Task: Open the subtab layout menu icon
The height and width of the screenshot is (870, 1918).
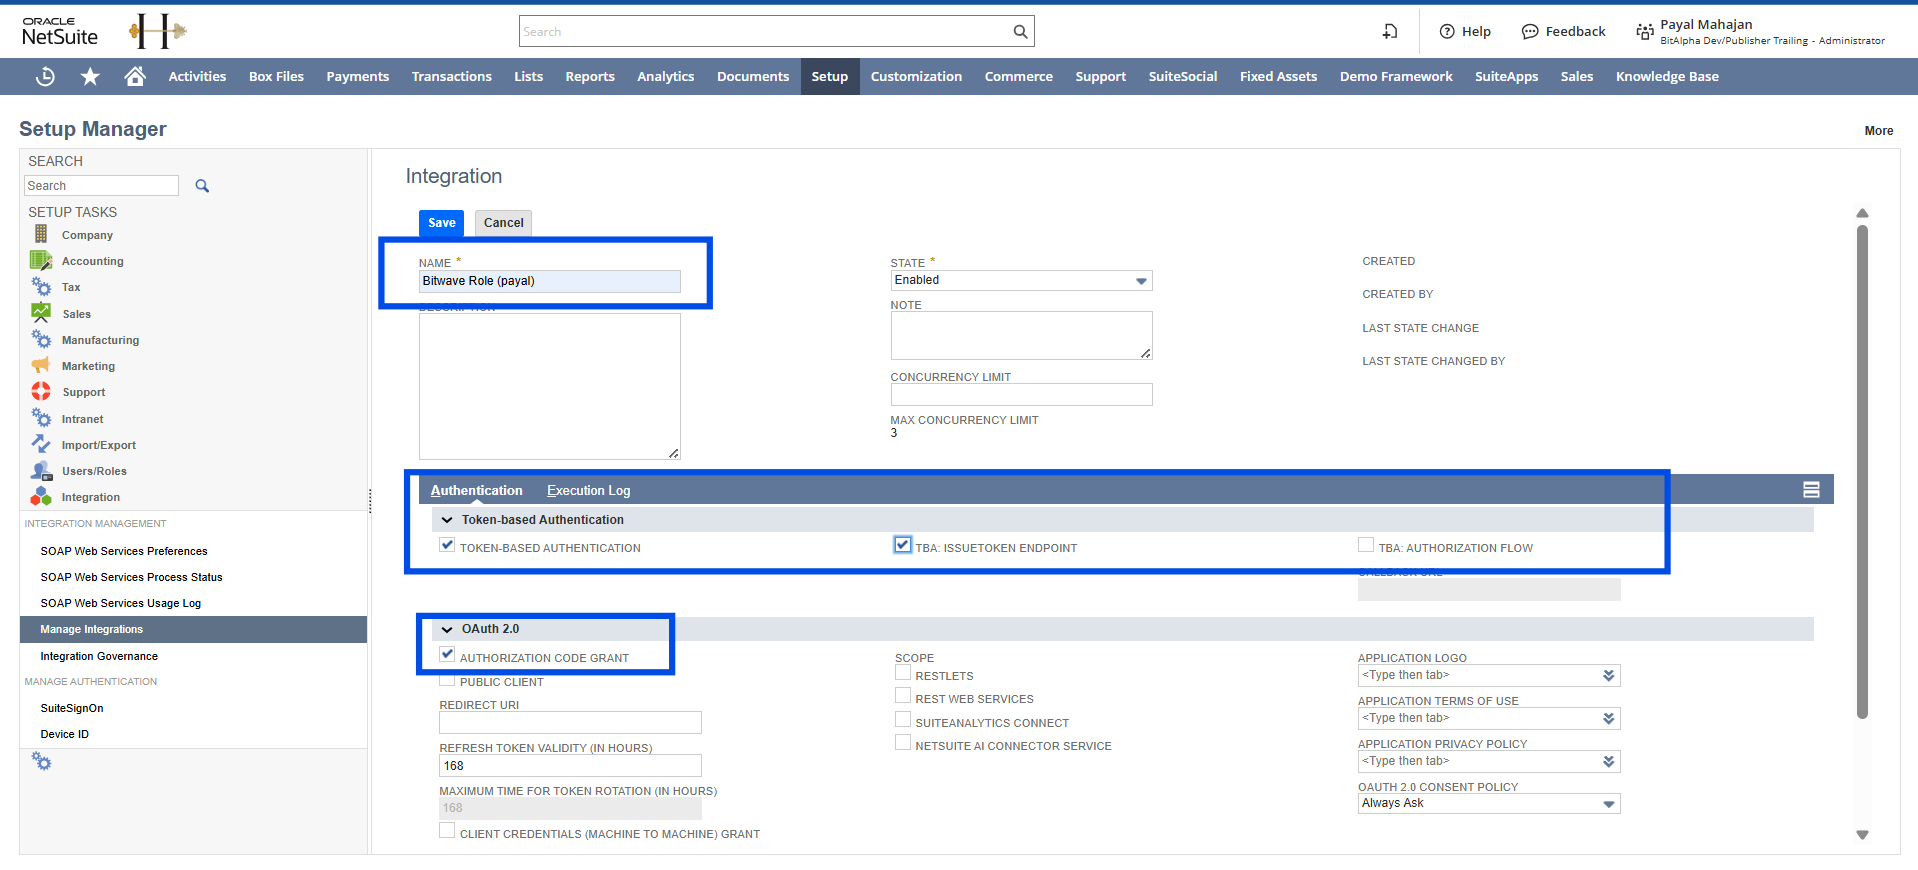Action: click(1811, 490)
